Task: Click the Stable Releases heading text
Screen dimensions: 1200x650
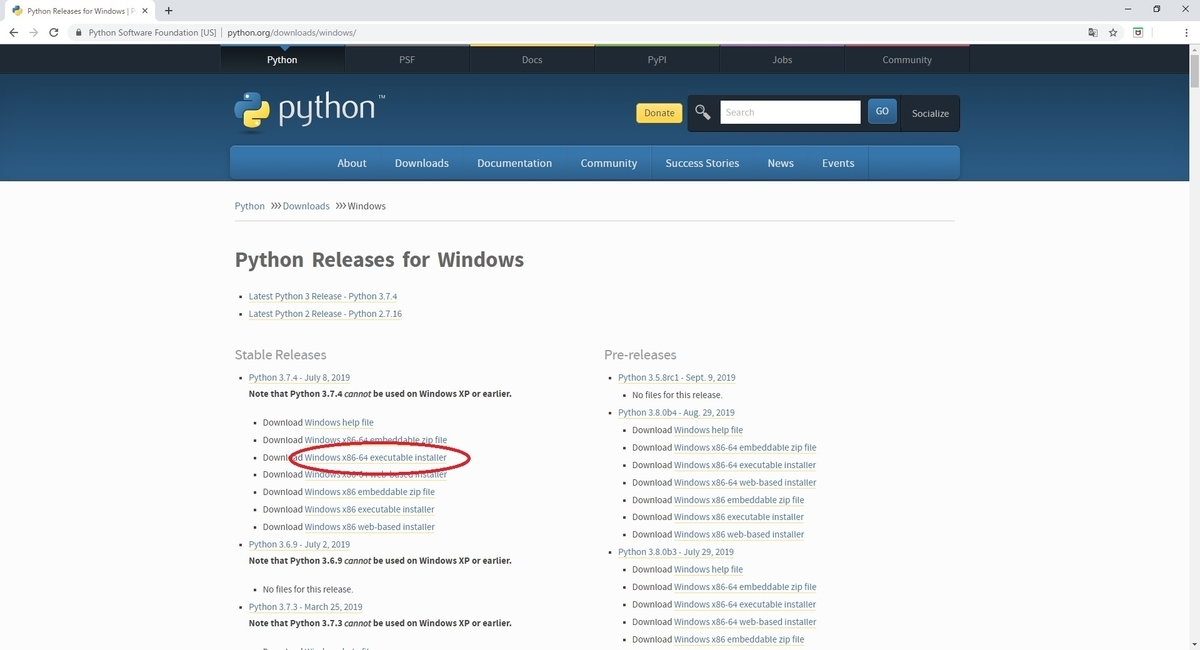Action: (x=281, y=355)
